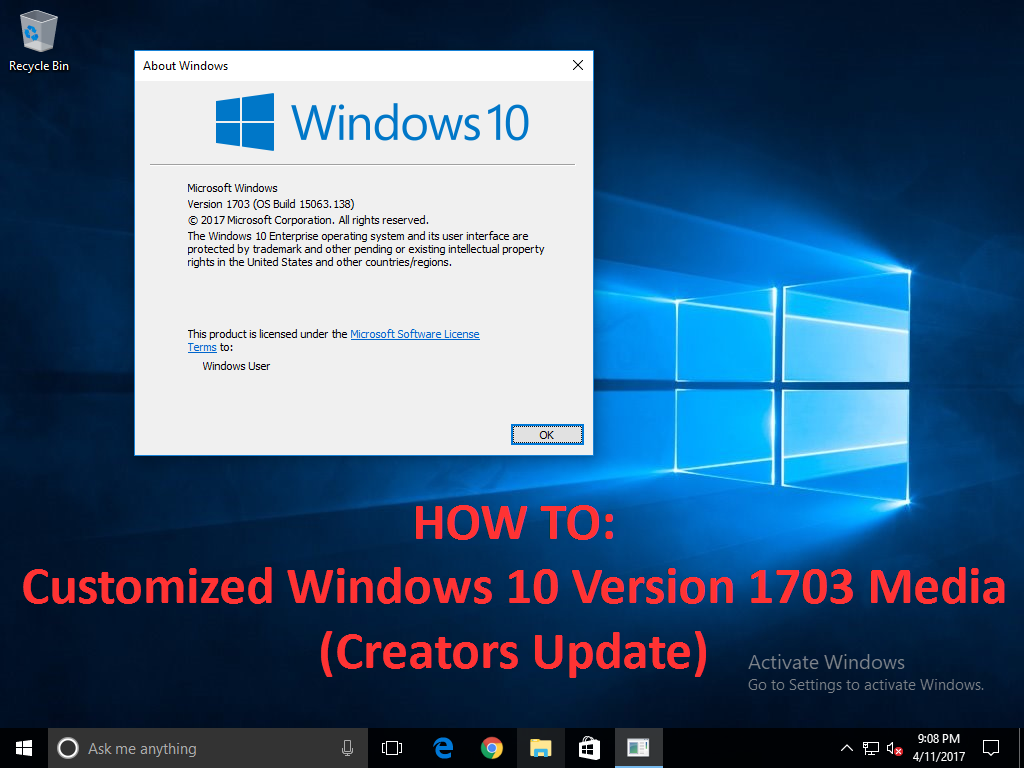Image resolution: width=1024 pixels, height=768 pixels.
Task: Open Task View from taskbar
Action: tap(392, 748)
